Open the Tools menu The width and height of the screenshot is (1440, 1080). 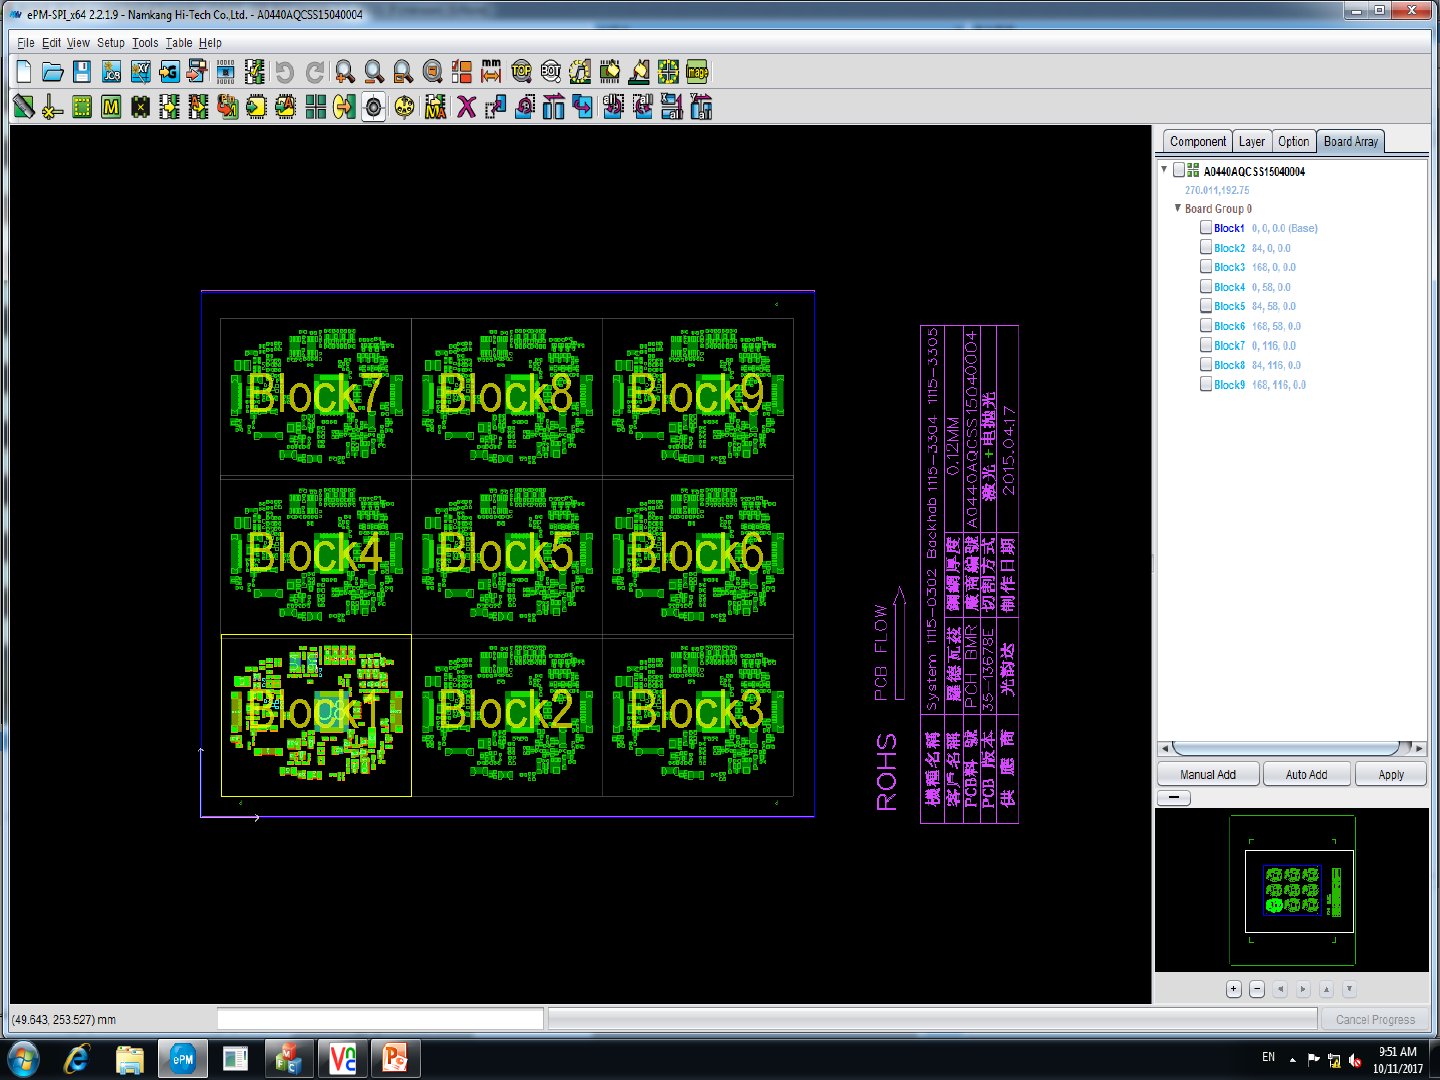point(145,43)
